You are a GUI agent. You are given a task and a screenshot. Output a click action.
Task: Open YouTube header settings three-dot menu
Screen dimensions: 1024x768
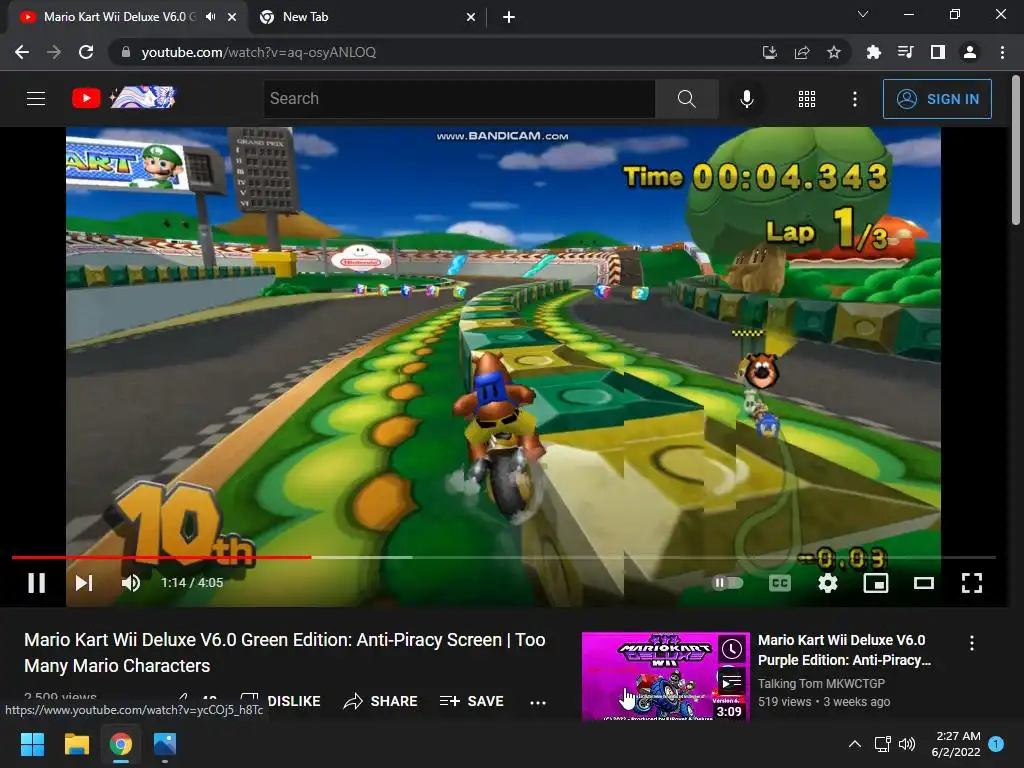click(x=855, y=99)
